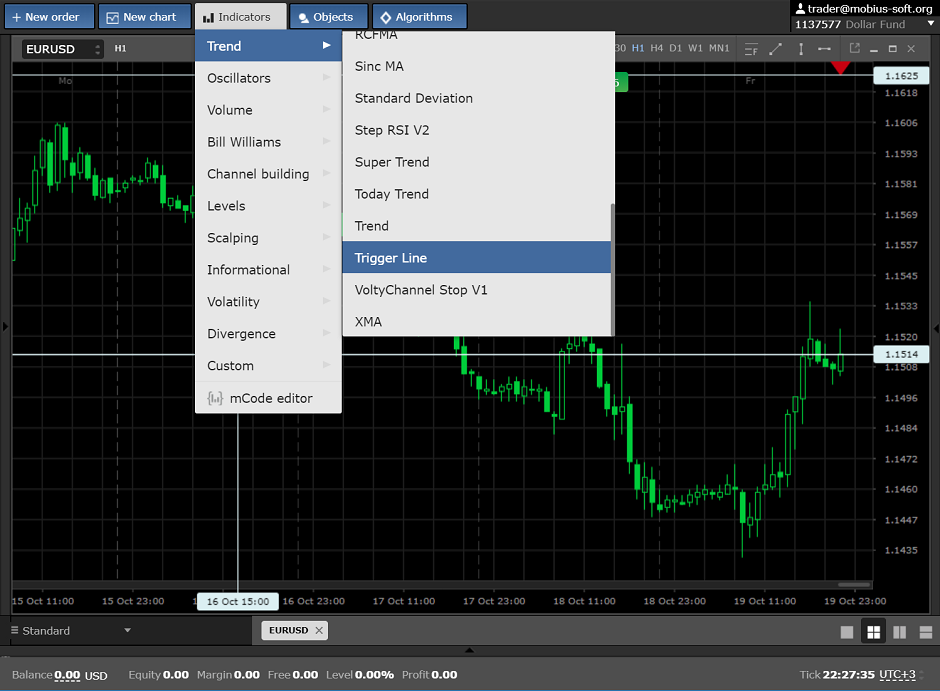Expand the right side panel arrow
This screenshot has height=691, width=940.
tap(936, 328)
